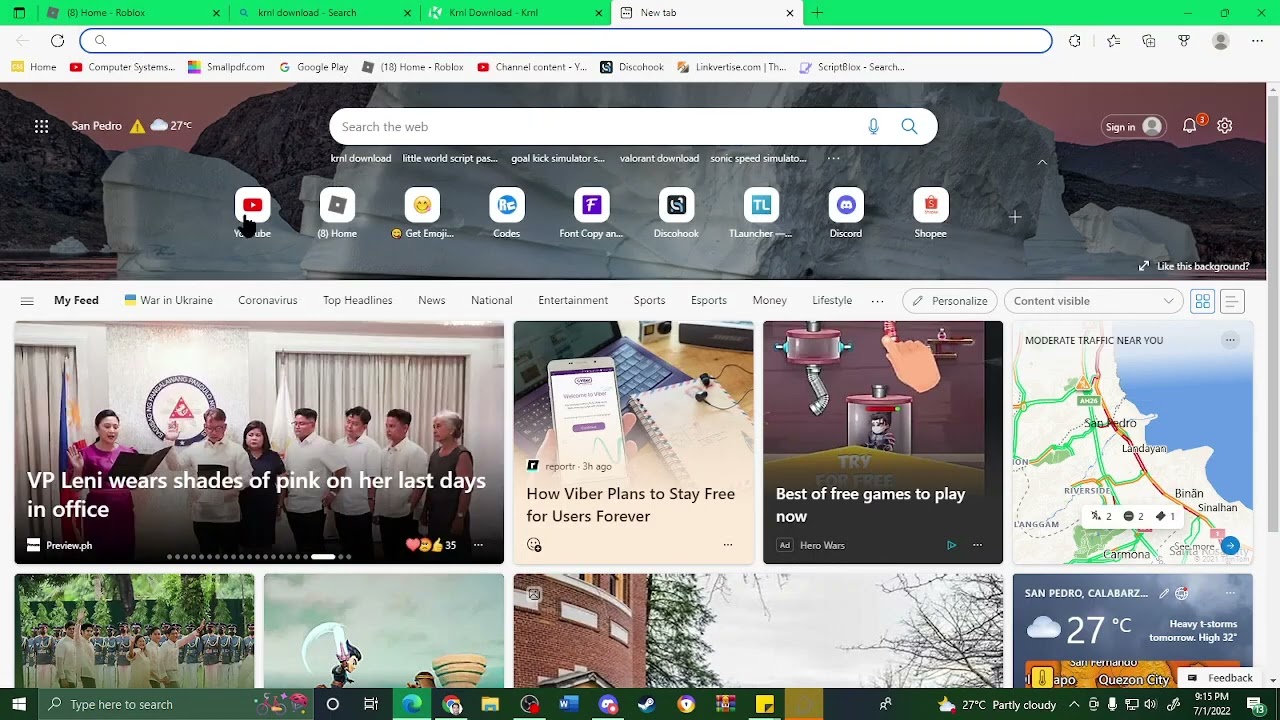The image size is (1280, 720).
Task: Collapse the quick links section
Action: click(1042, 162)
